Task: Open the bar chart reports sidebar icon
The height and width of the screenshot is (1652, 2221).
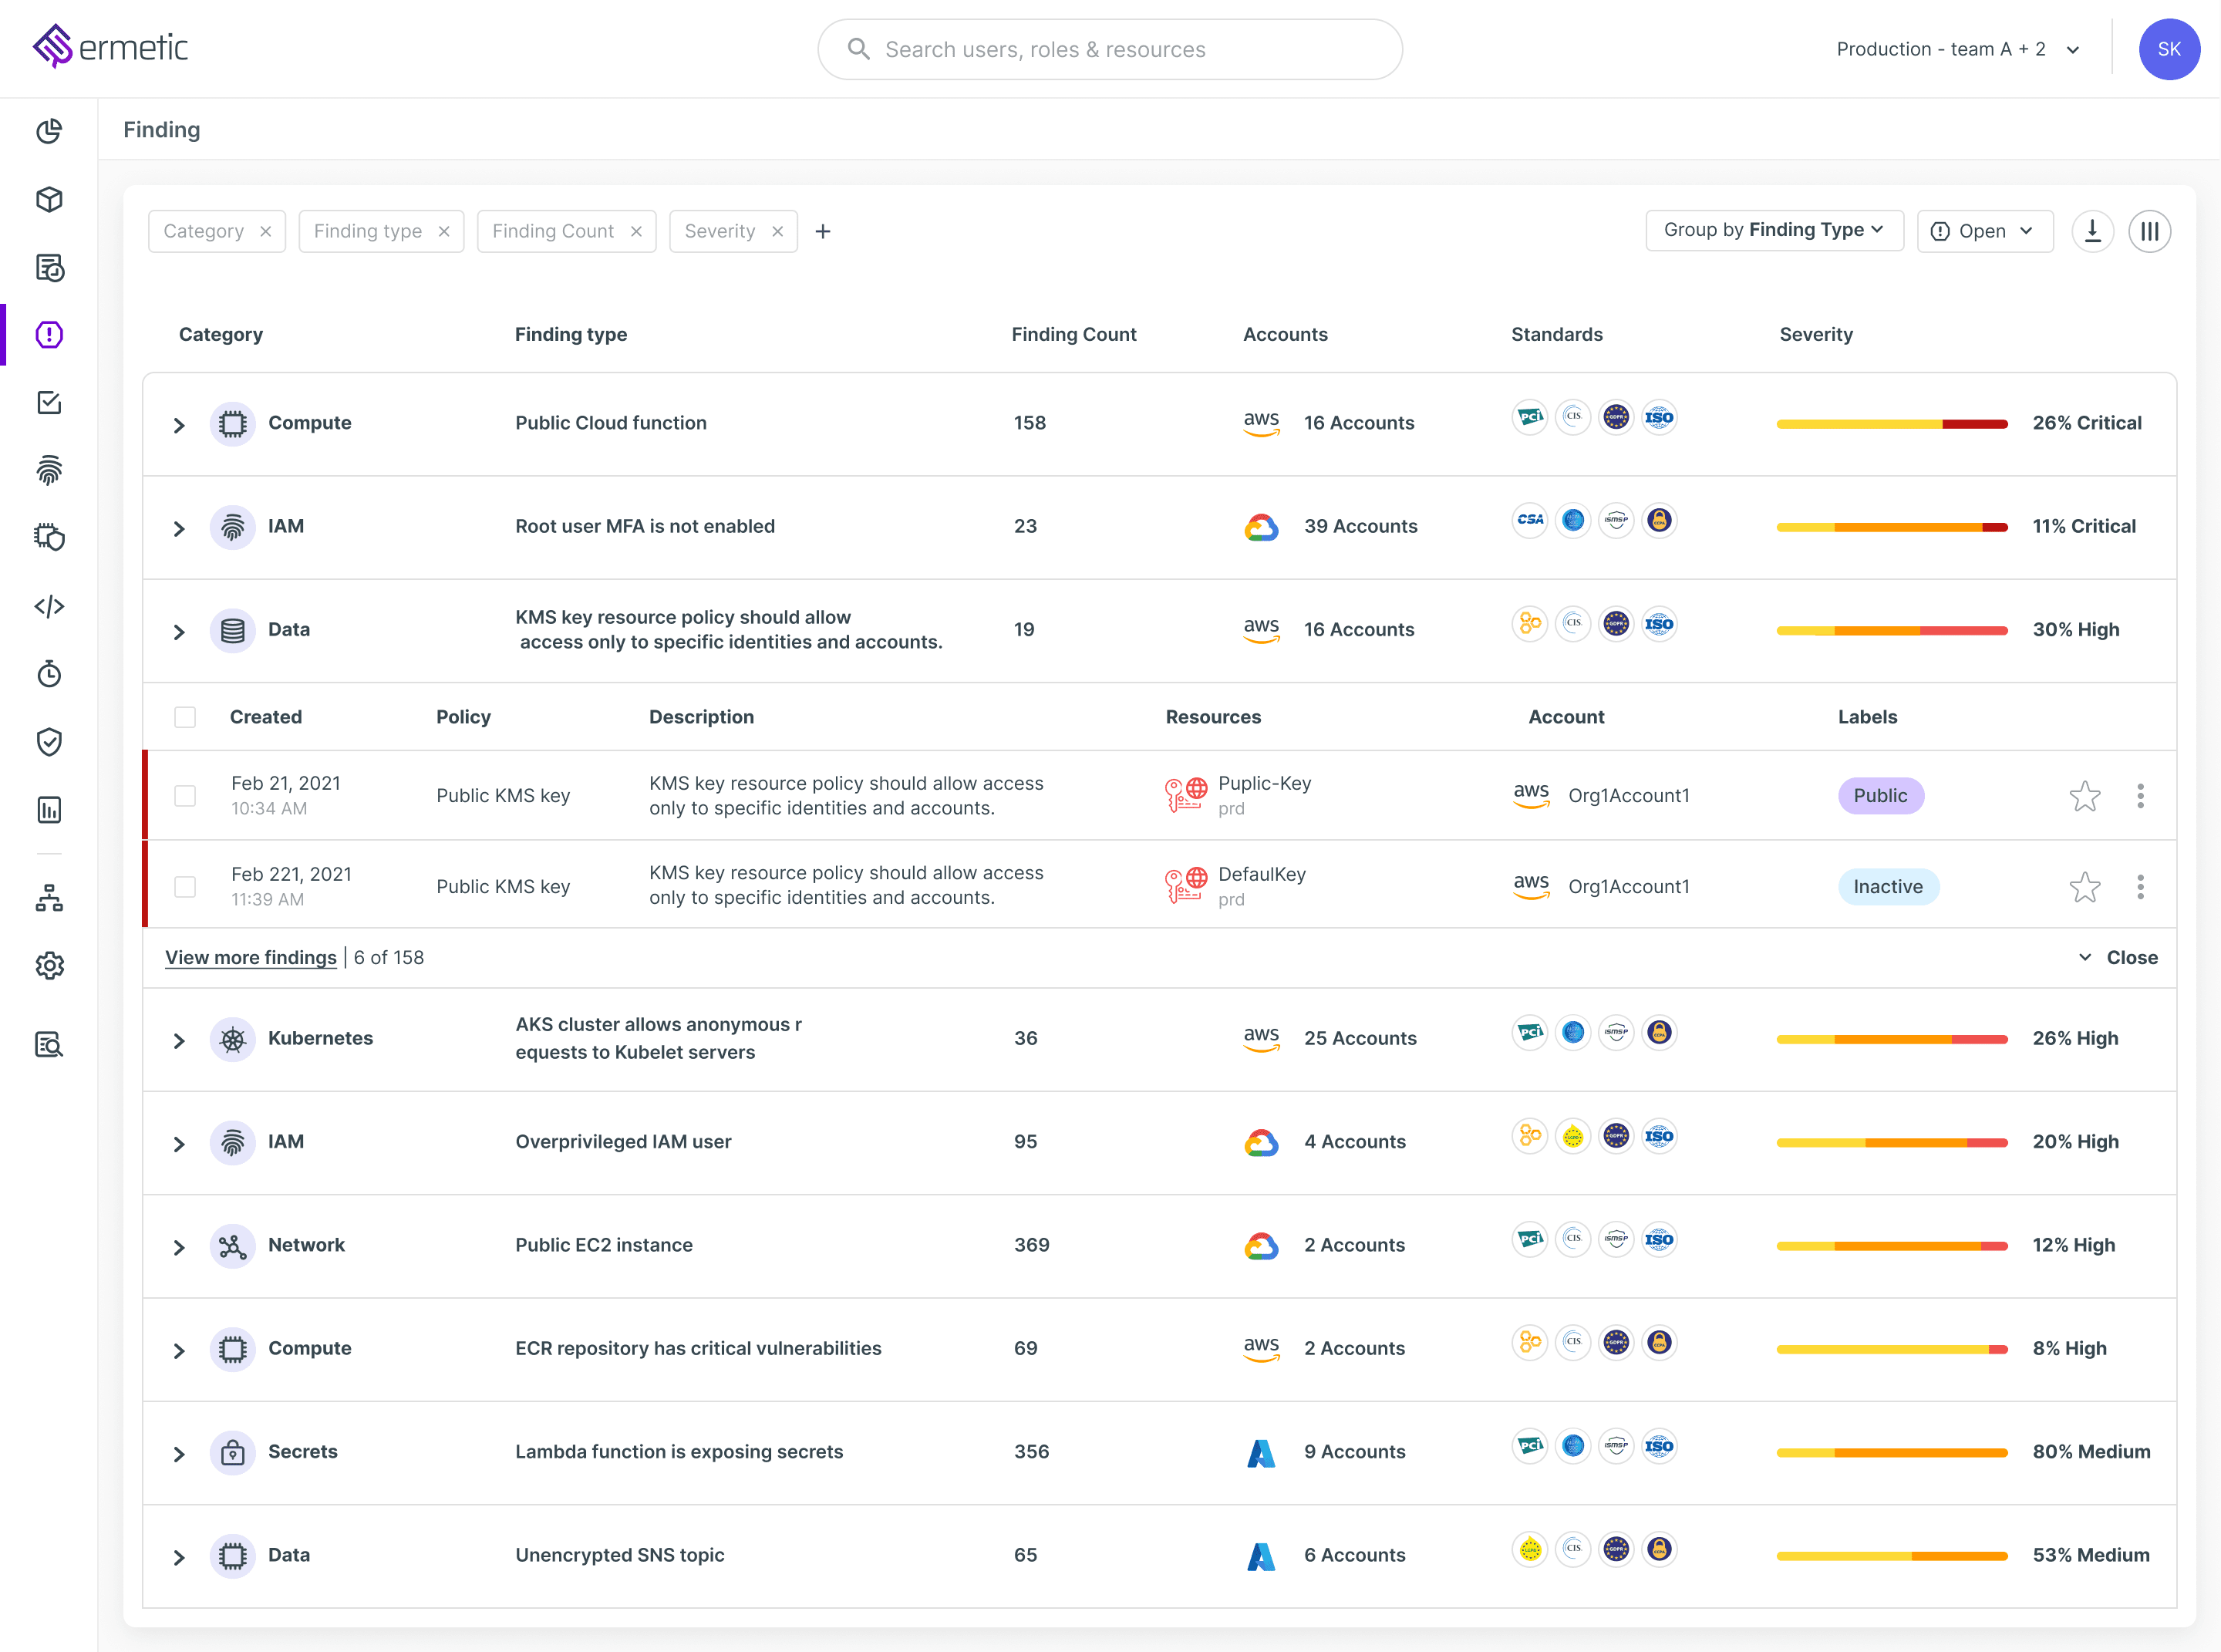Action: pos(49,809)
